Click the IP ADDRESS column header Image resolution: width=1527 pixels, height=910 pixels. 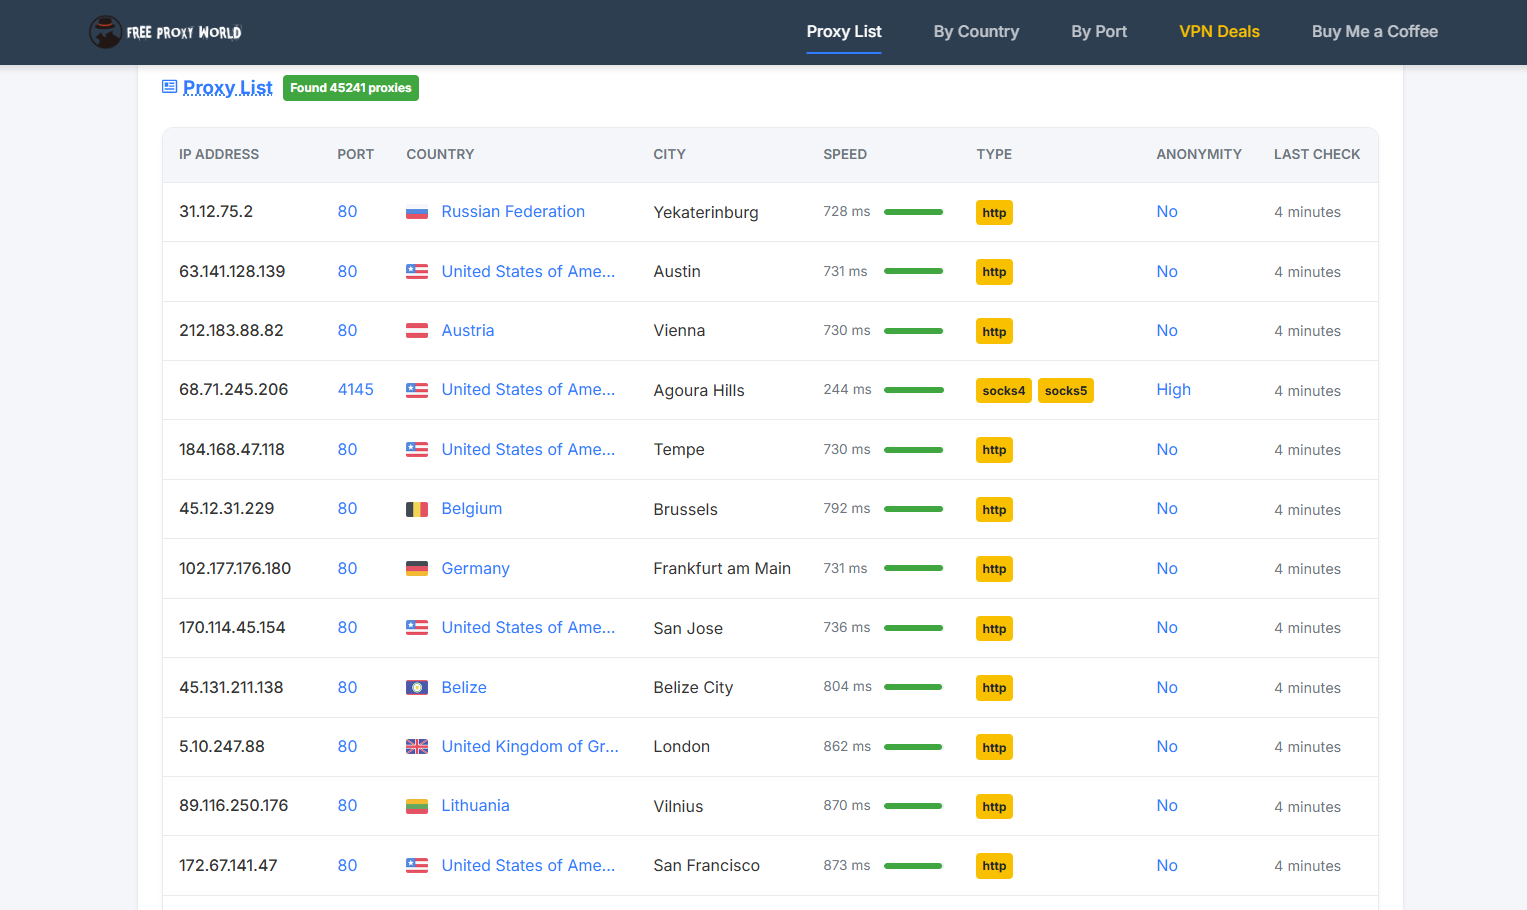pyautogui.click(x=219, y=154)
